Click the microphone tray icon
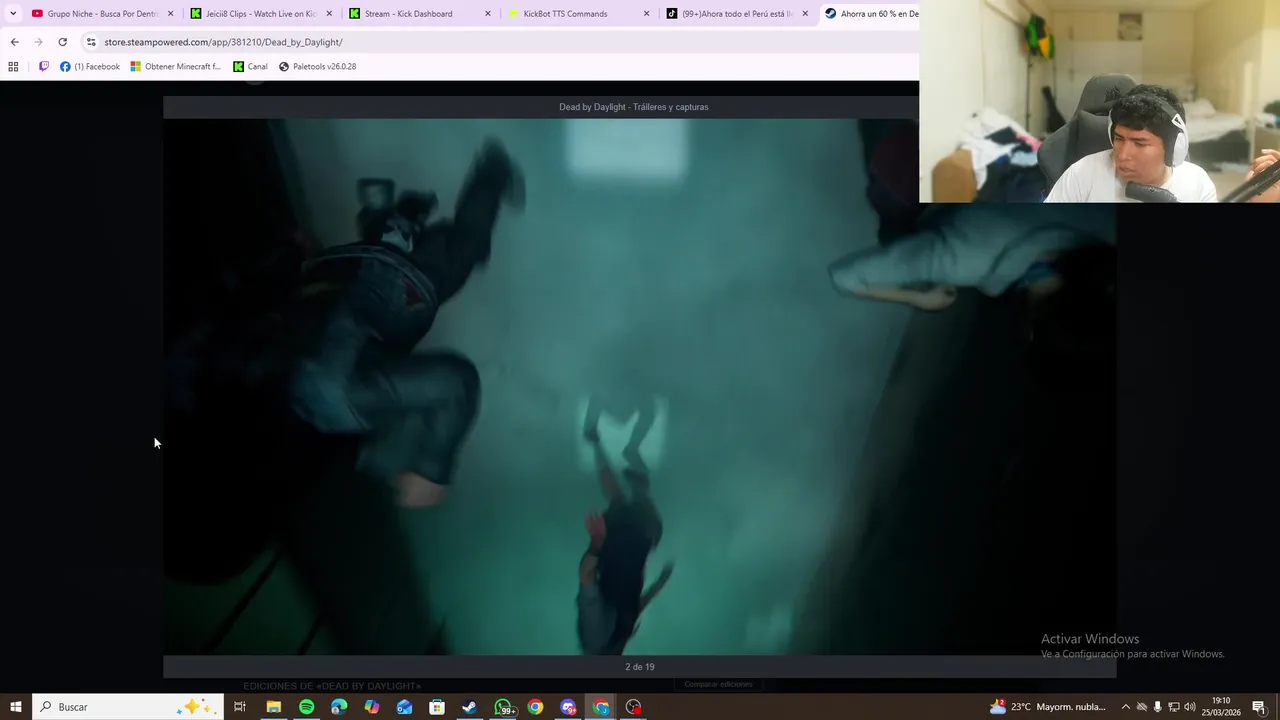This screenshot has width=1280, height=720. (1158, 707)
